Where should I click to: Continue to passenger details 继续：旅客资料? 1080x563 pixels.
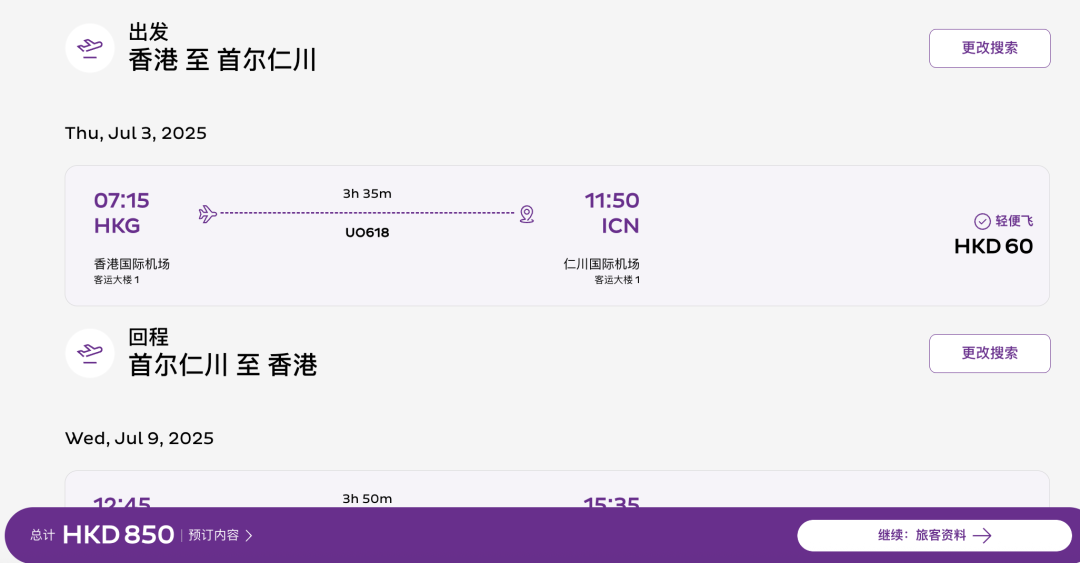click(935, 535)
